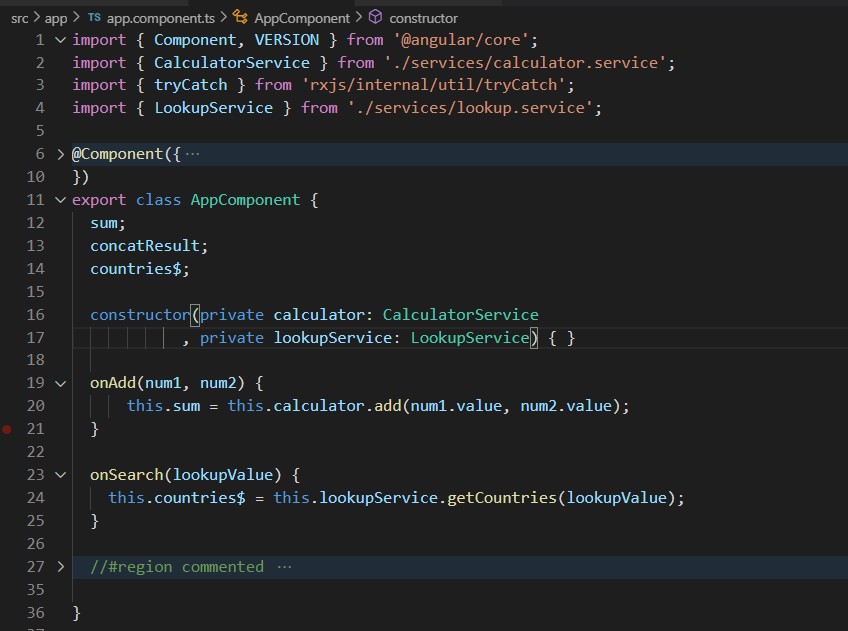848x631 pixels.
Task: Collapse the AppComponent class at line 11
Action: (x=61, y=200)
